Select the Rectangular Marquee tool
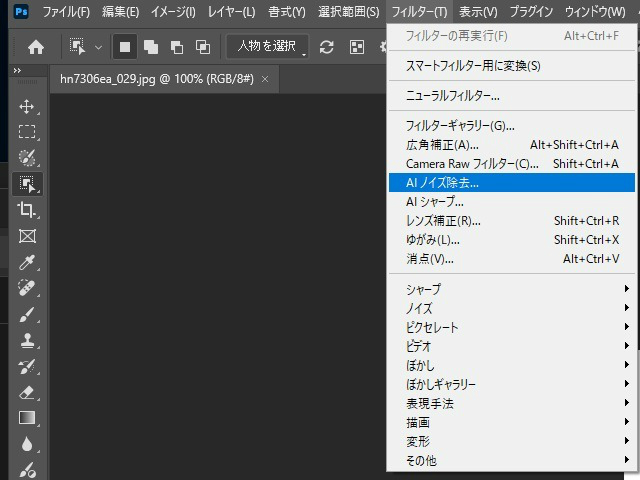640x480 pixels. pyautogui.click(x=27, y=132)
